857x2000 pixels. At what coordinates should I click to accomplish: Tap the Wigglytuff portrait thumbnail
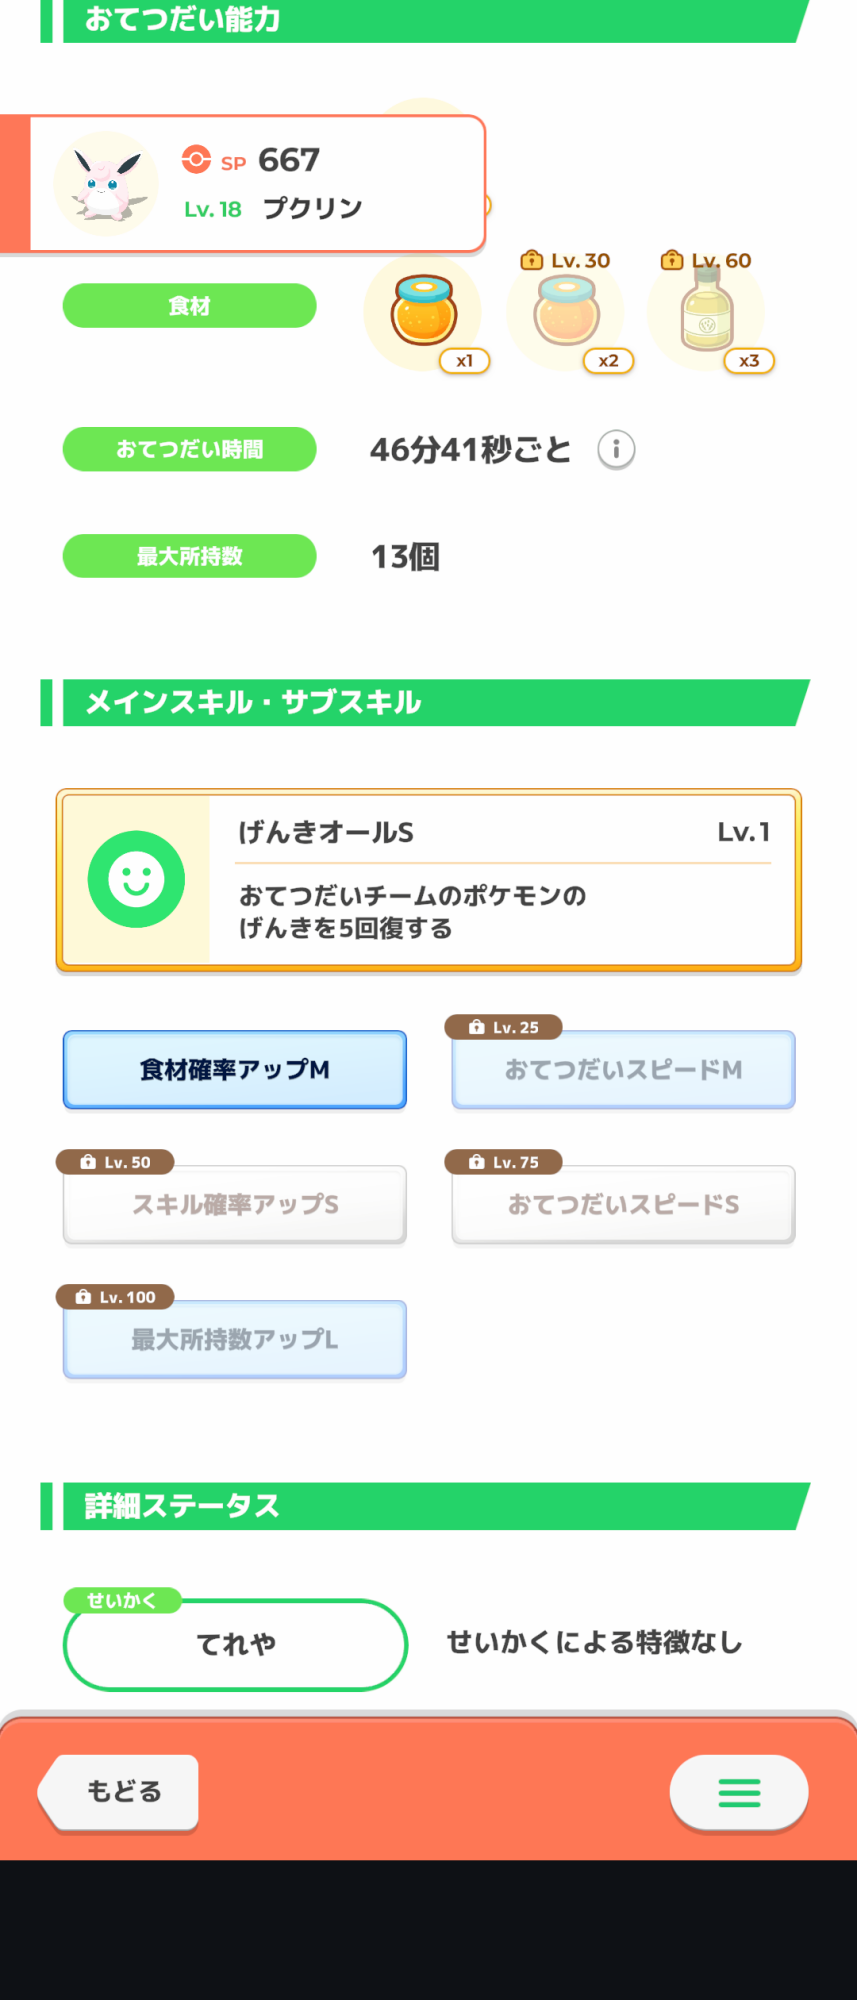coord(105,183)
